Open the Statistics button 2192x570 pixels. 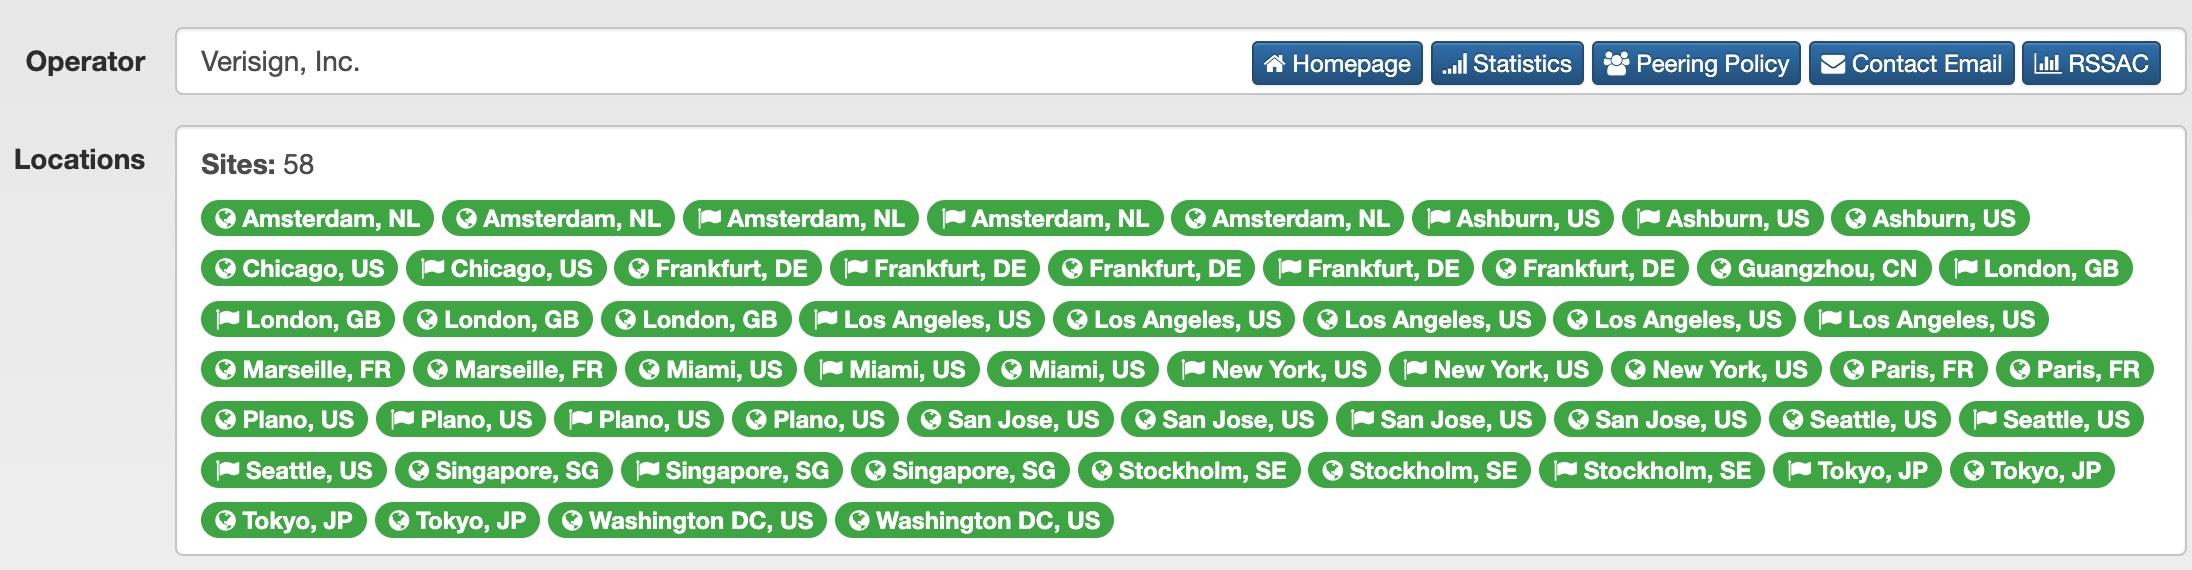[1506, 64]
